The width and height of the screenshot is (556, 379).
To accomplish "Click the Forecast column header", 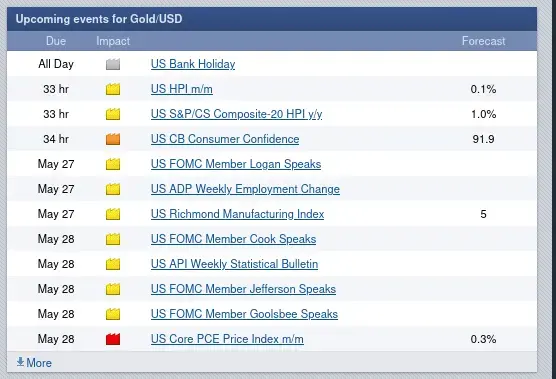I will (483, 41).
